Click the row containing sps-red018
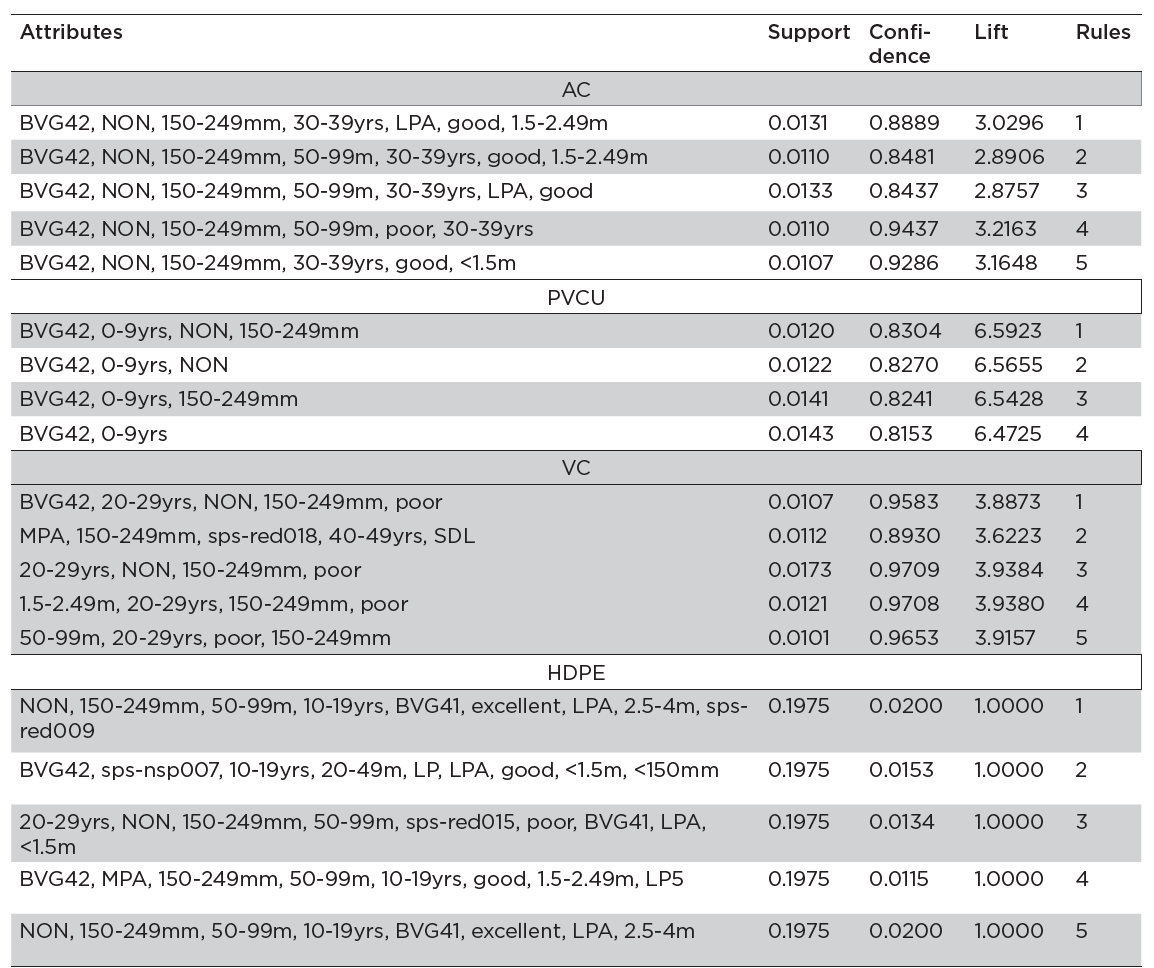This screenshot has height=968, width=1154. pyautogui.click(x=247, y=536)
